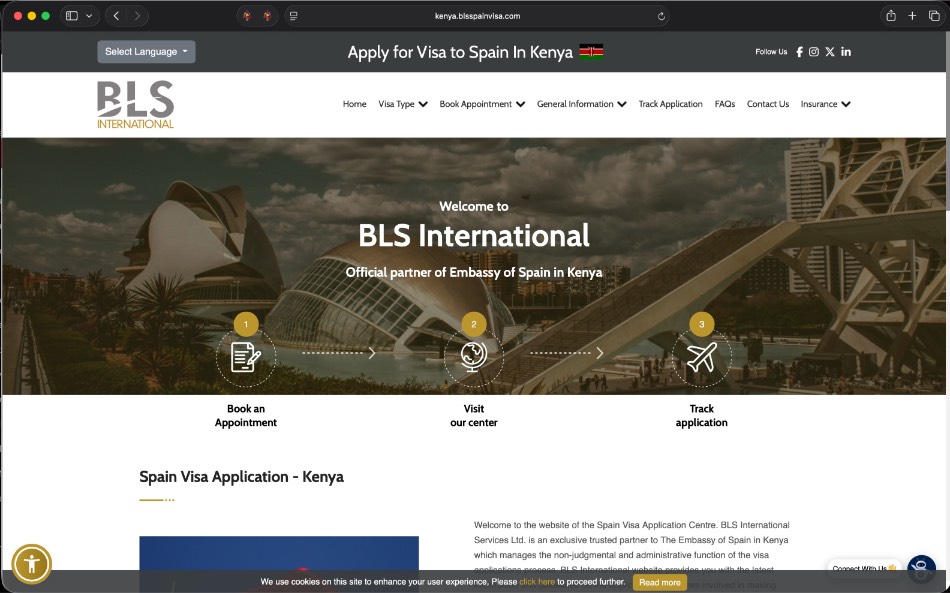Open a new tab with plus icon
Screen dimensions: 950x593
coord(912,16)
